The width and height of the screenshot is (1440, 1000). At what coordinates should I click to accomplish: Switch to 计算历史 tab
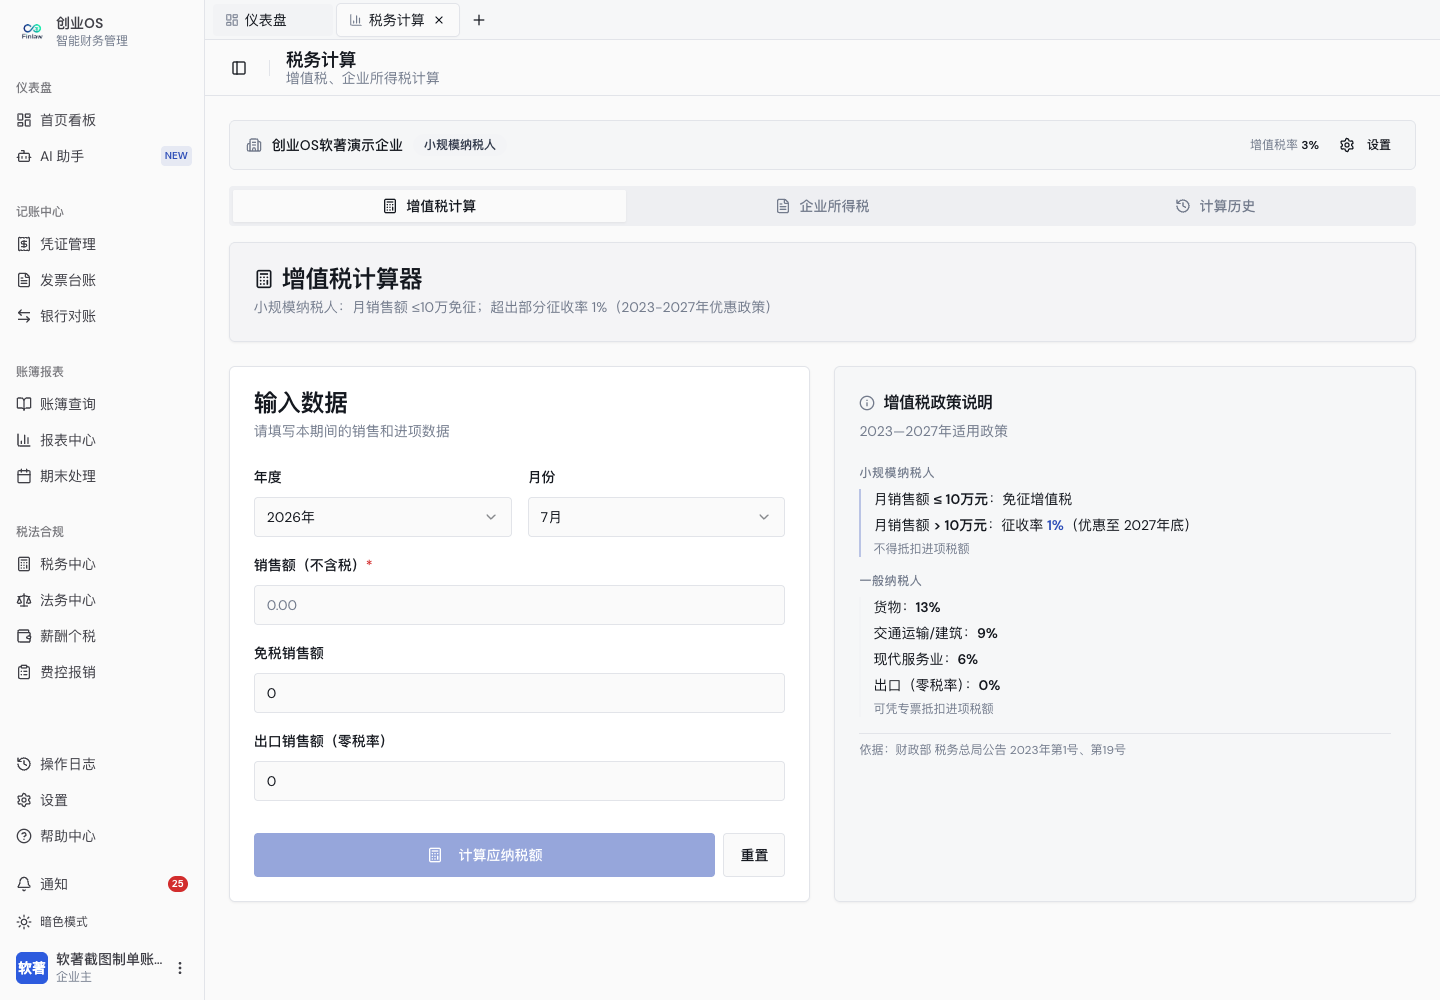point(1215,206)
